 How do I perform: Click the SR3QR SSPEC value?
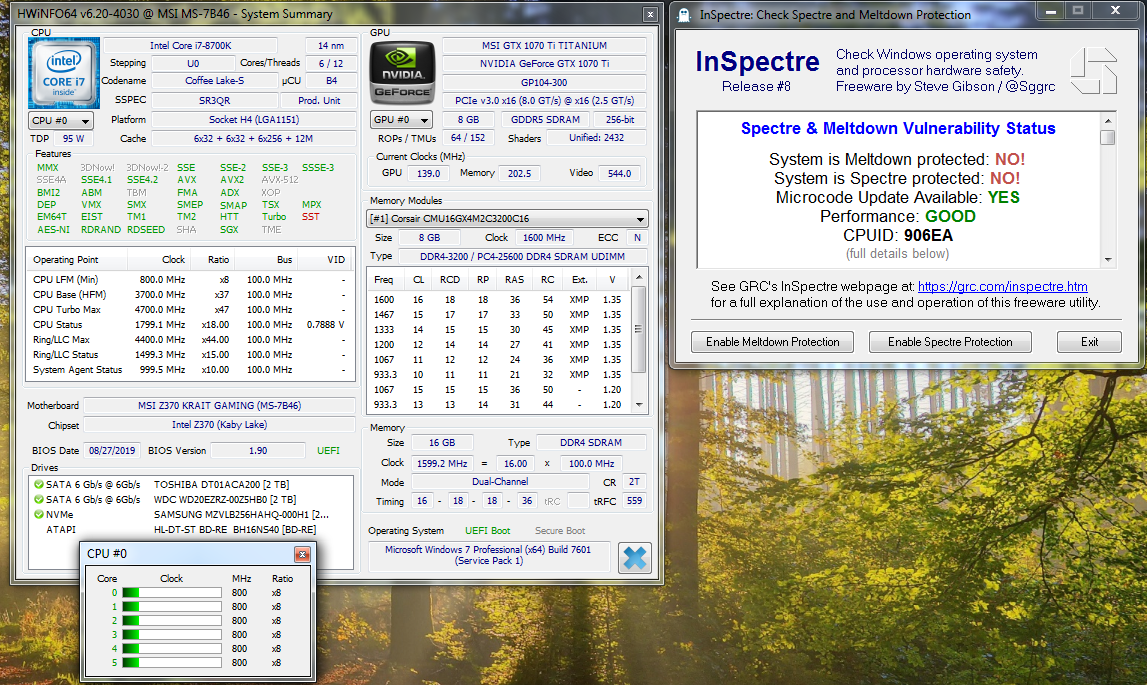(x=214, y=100)
